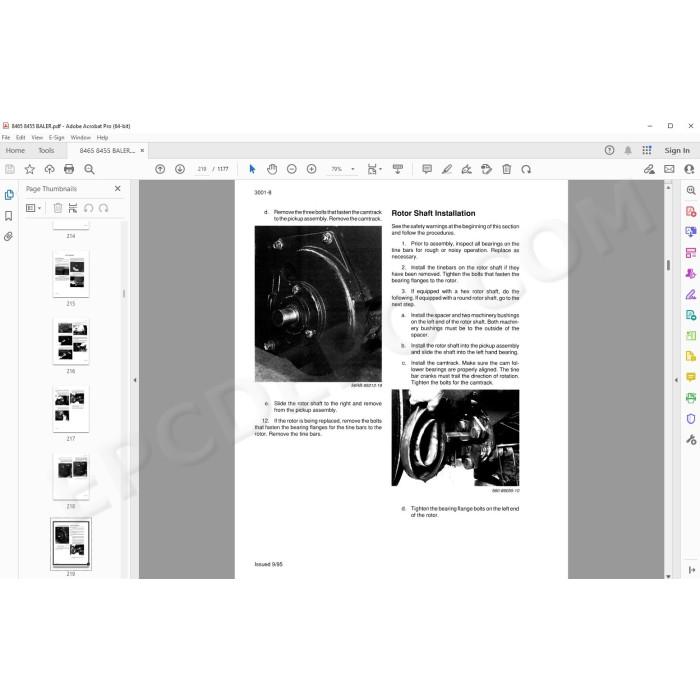
Task: Click the page number input field
Action: click(202, 169)
